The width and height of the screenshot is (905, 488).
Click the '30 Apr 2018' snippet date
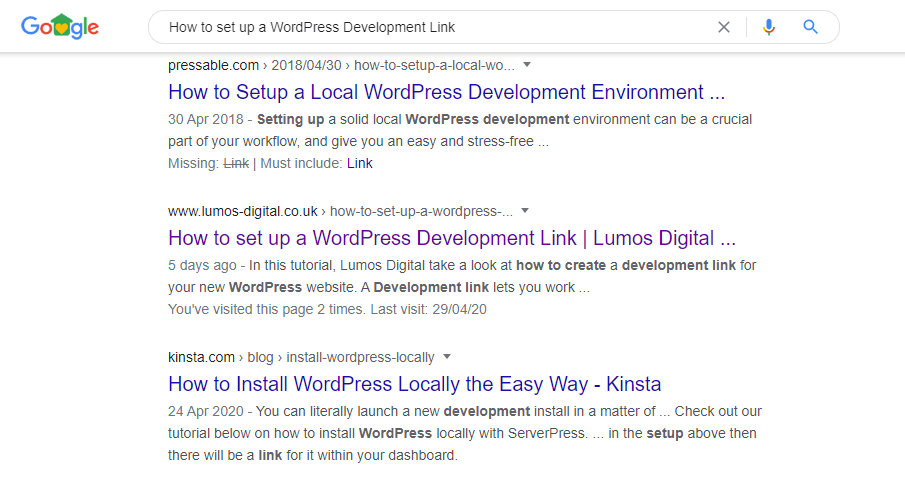tap(206, 119)
